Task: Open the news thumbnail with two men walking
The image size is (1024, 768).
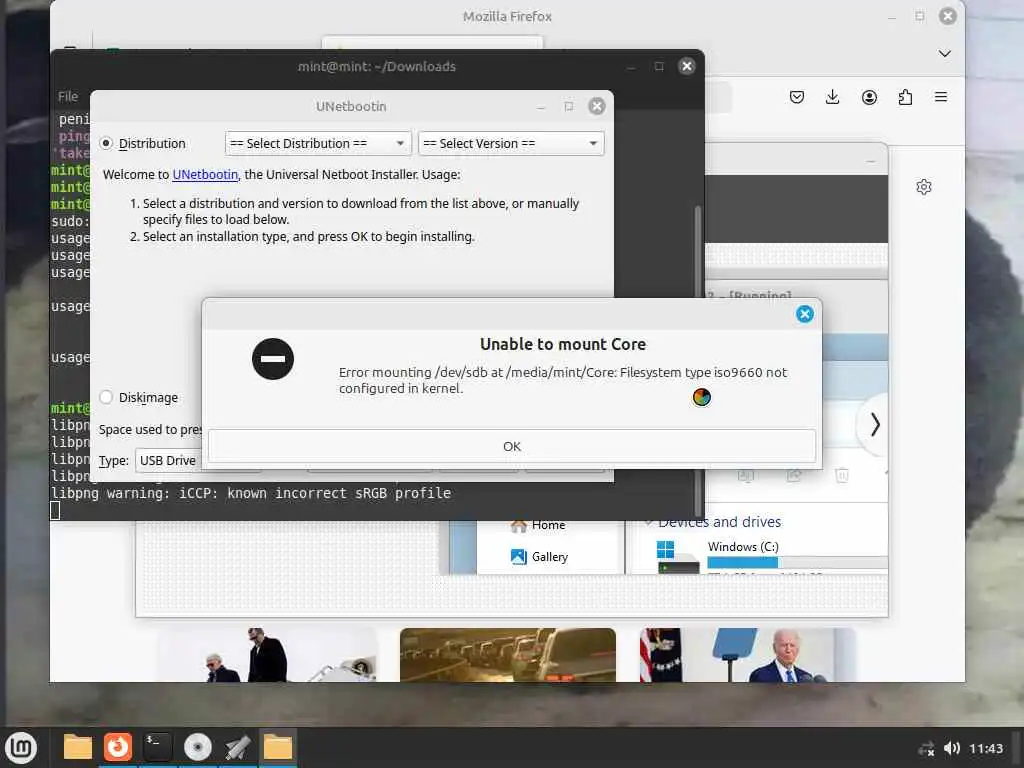Action: pyautogui.click(x=268, y=655)
